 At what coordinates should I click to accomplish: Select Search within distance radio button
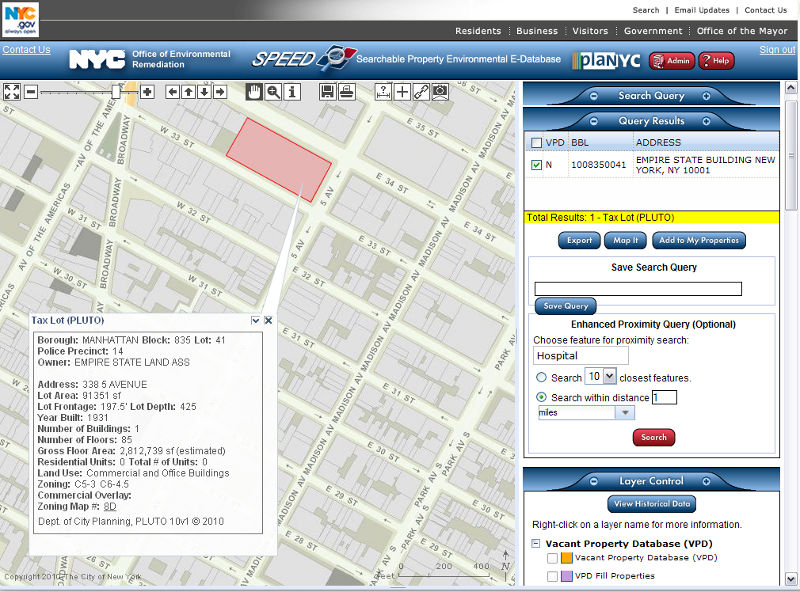click(x=541, y=397)
